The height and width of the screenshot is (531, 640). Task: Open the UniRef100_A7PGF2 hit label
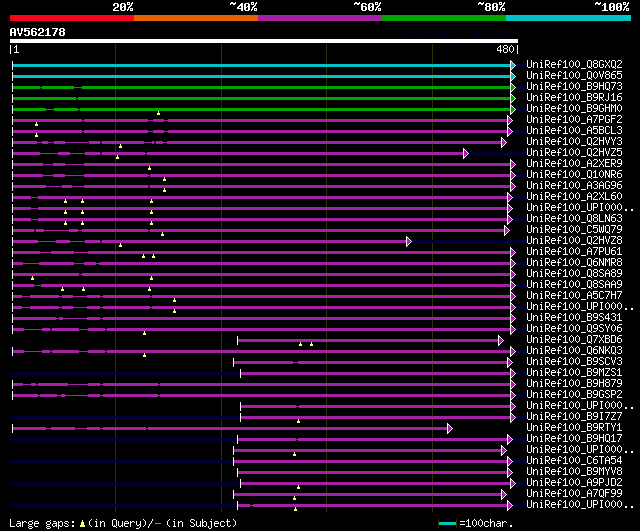click(574, 120)
